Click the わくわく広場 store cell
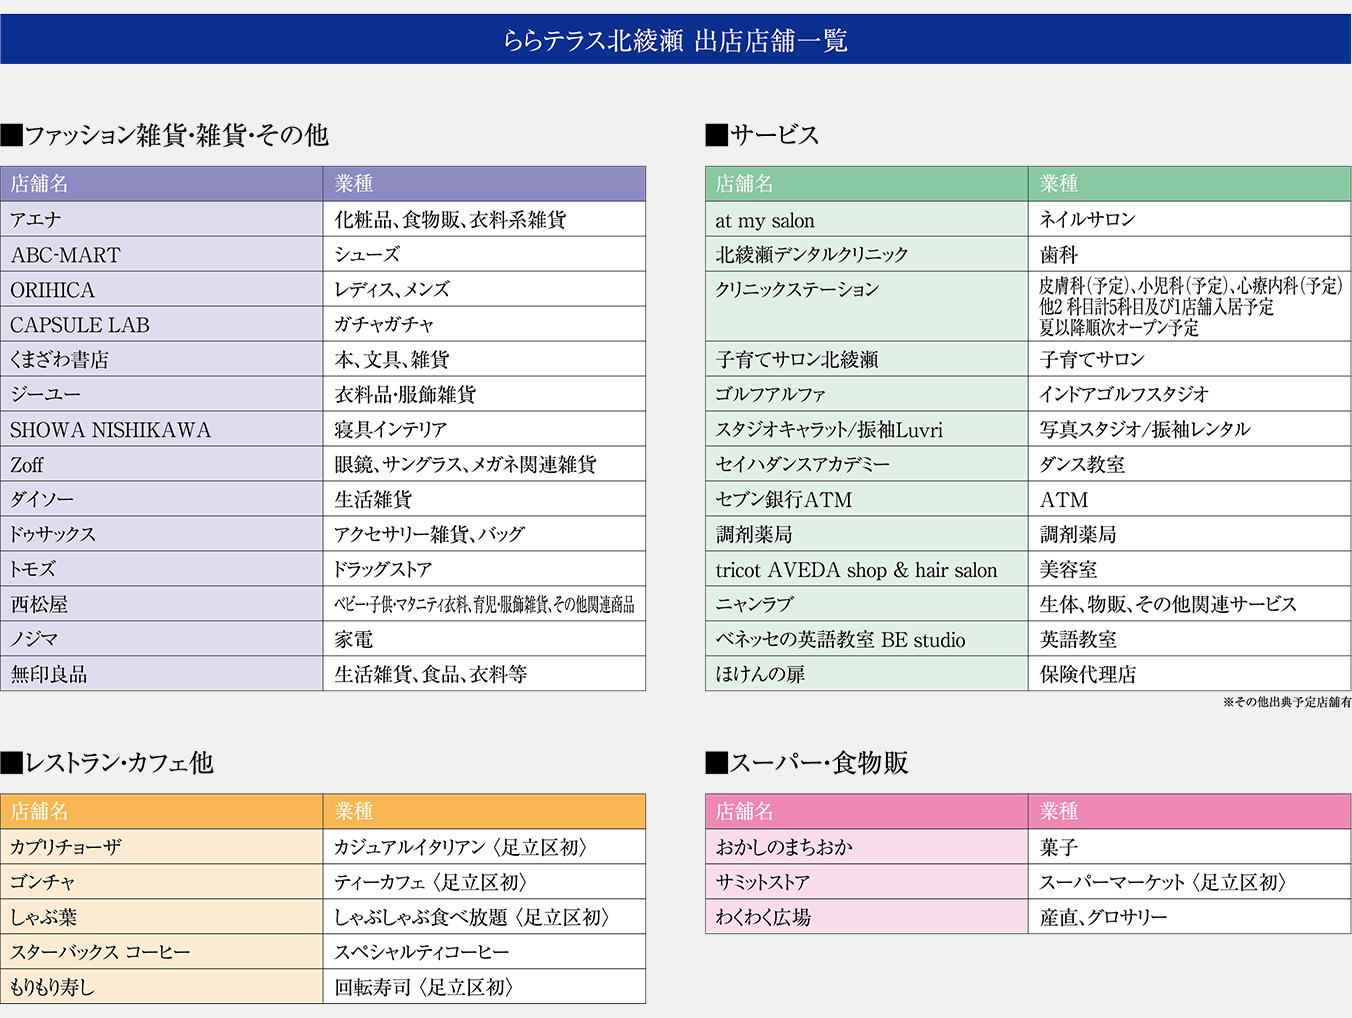Viewport: 1352px width, 1018px height. point(866,917)
